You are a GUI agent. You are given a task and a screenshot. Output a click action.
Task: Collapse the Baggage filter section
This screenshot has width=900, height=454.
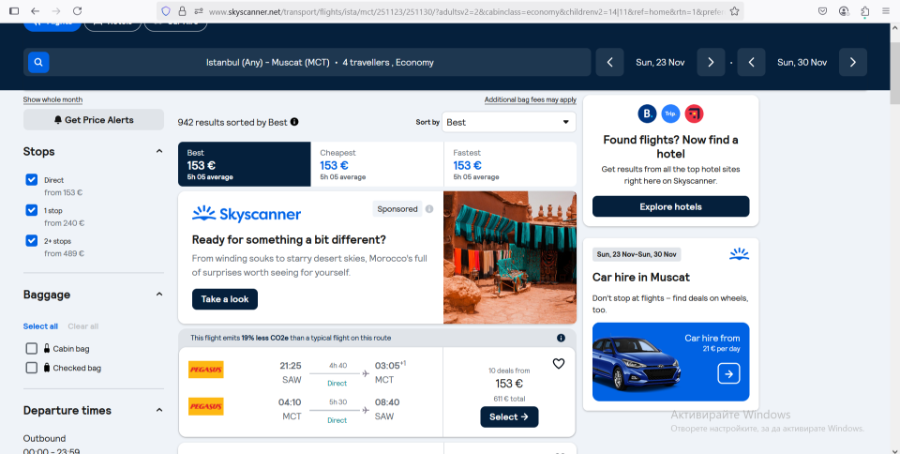(x=159, y=294)
